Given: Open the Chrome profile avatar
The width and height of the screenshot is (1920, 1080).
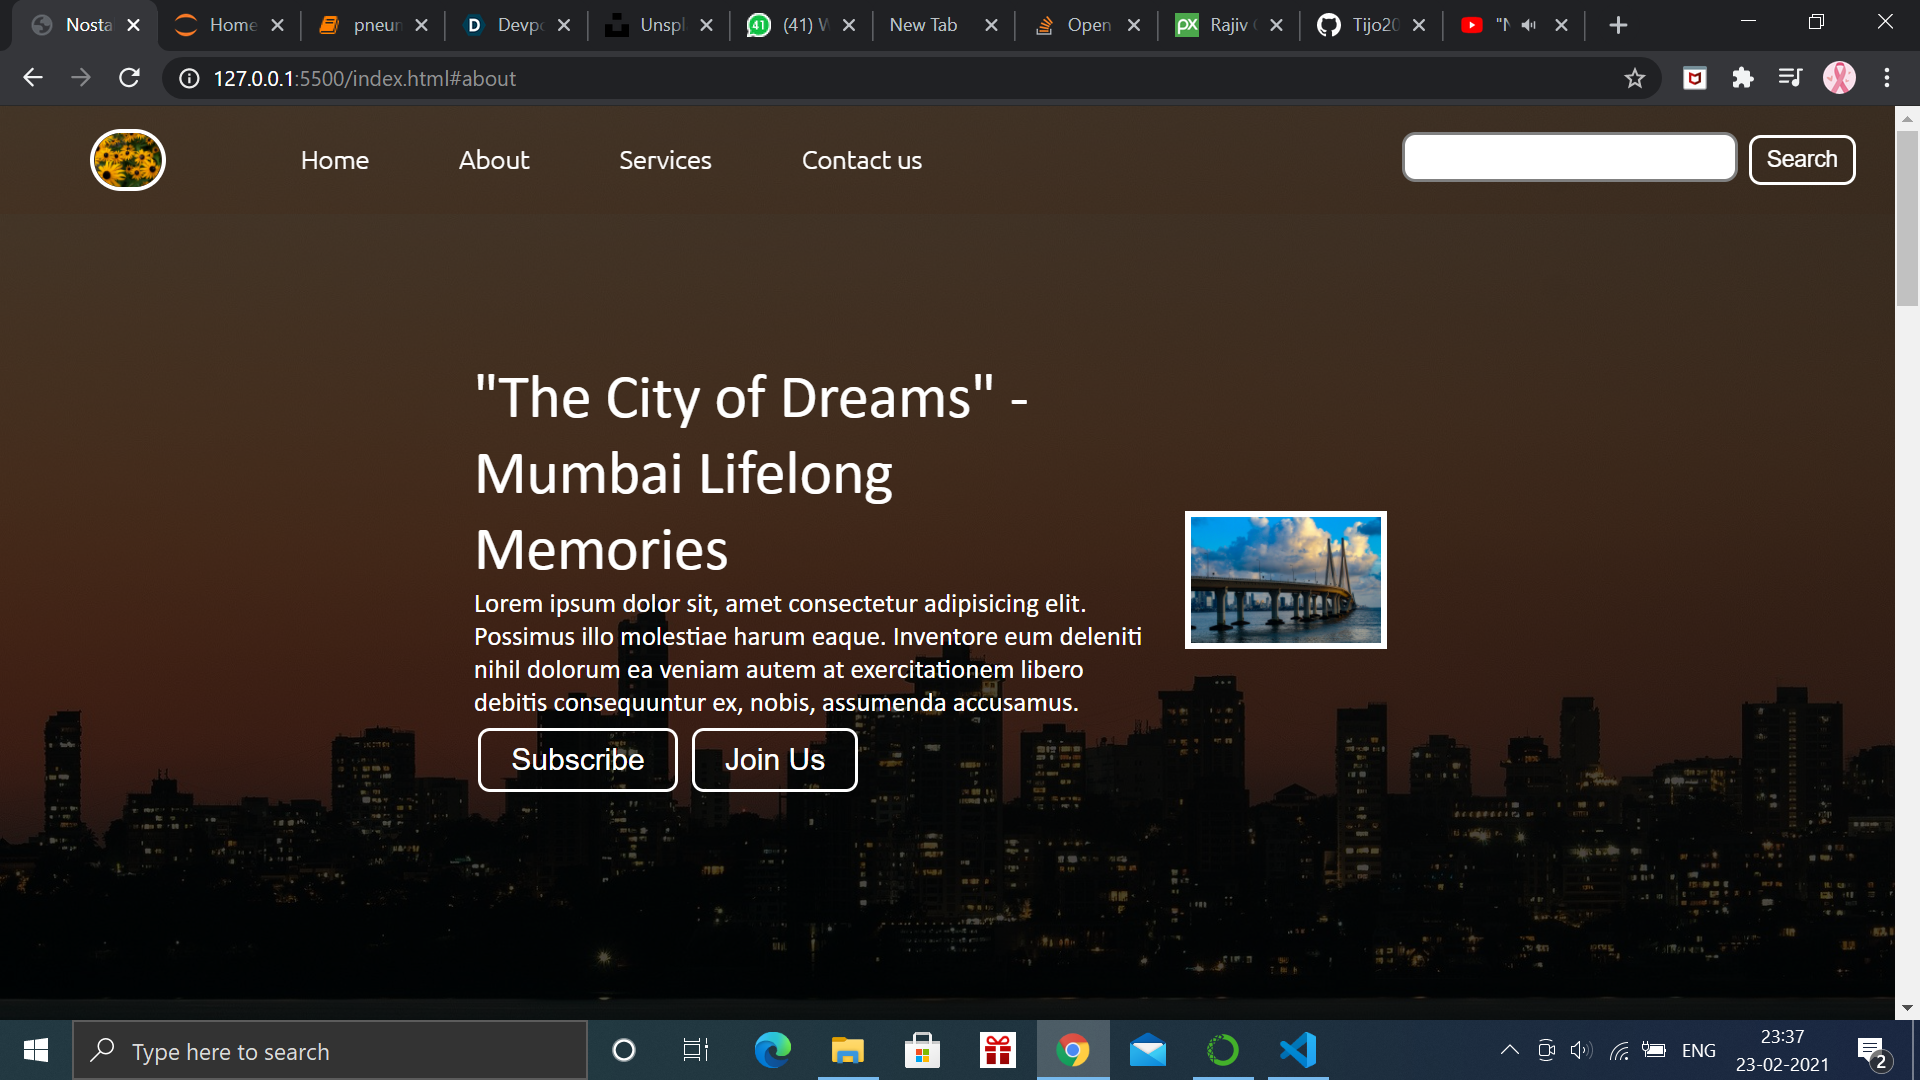Looking at the screenshot, I should tap(1839, 78).
